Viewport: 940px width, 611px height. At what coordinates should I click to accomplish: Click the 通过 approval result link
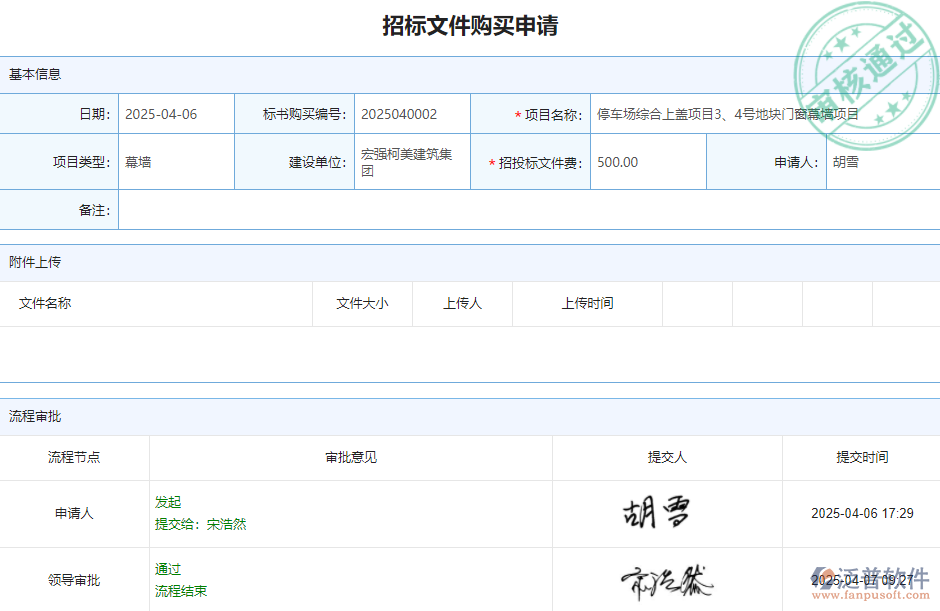166,568
